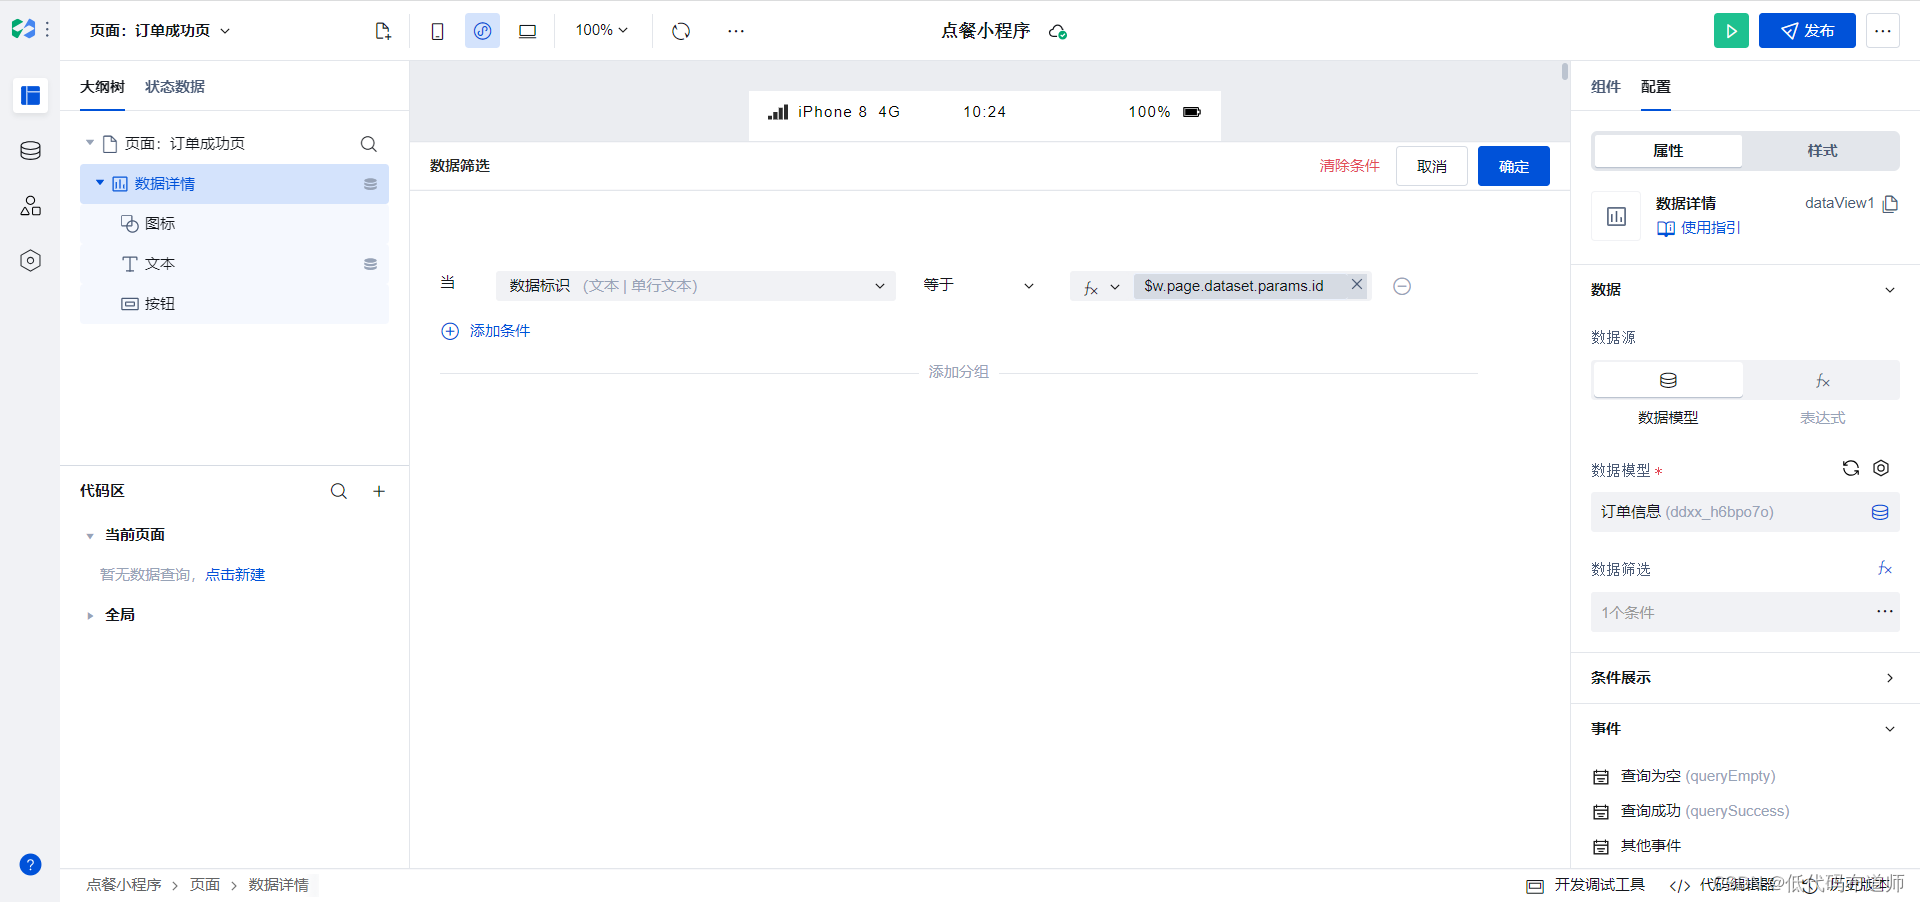Expand the 全局 code section
The image size is (1920, 902).
coord(90,616)
